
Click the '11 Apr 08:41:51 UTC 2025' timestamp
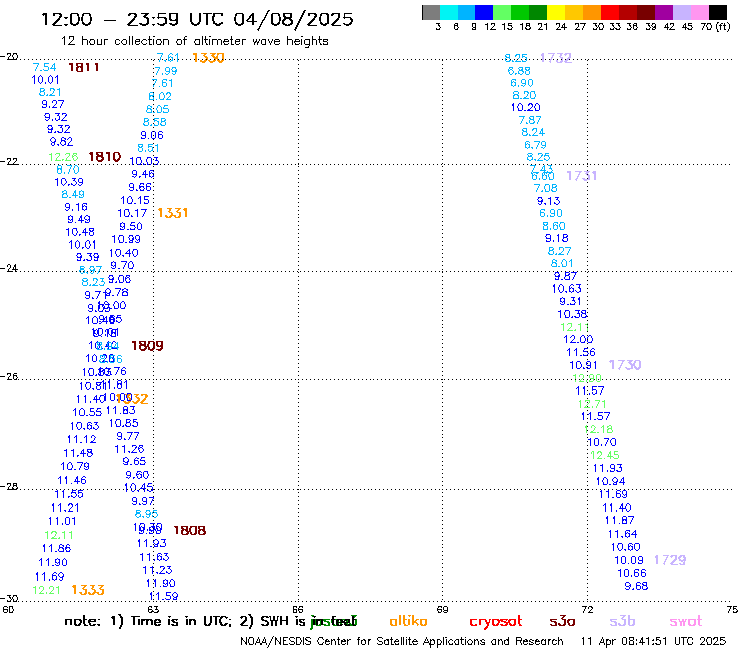pyautogui.click(x=653, y=641)
